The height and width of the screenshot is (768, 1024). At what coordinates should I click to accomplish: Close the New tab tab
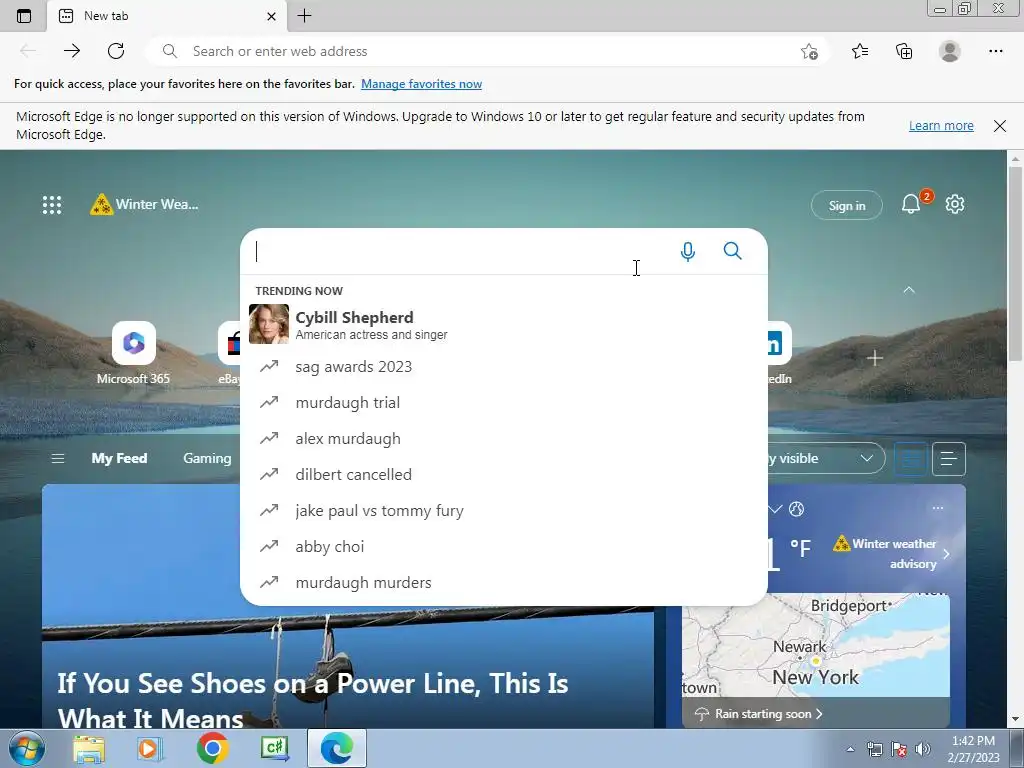pyautogui.click(x=271, y=16)
